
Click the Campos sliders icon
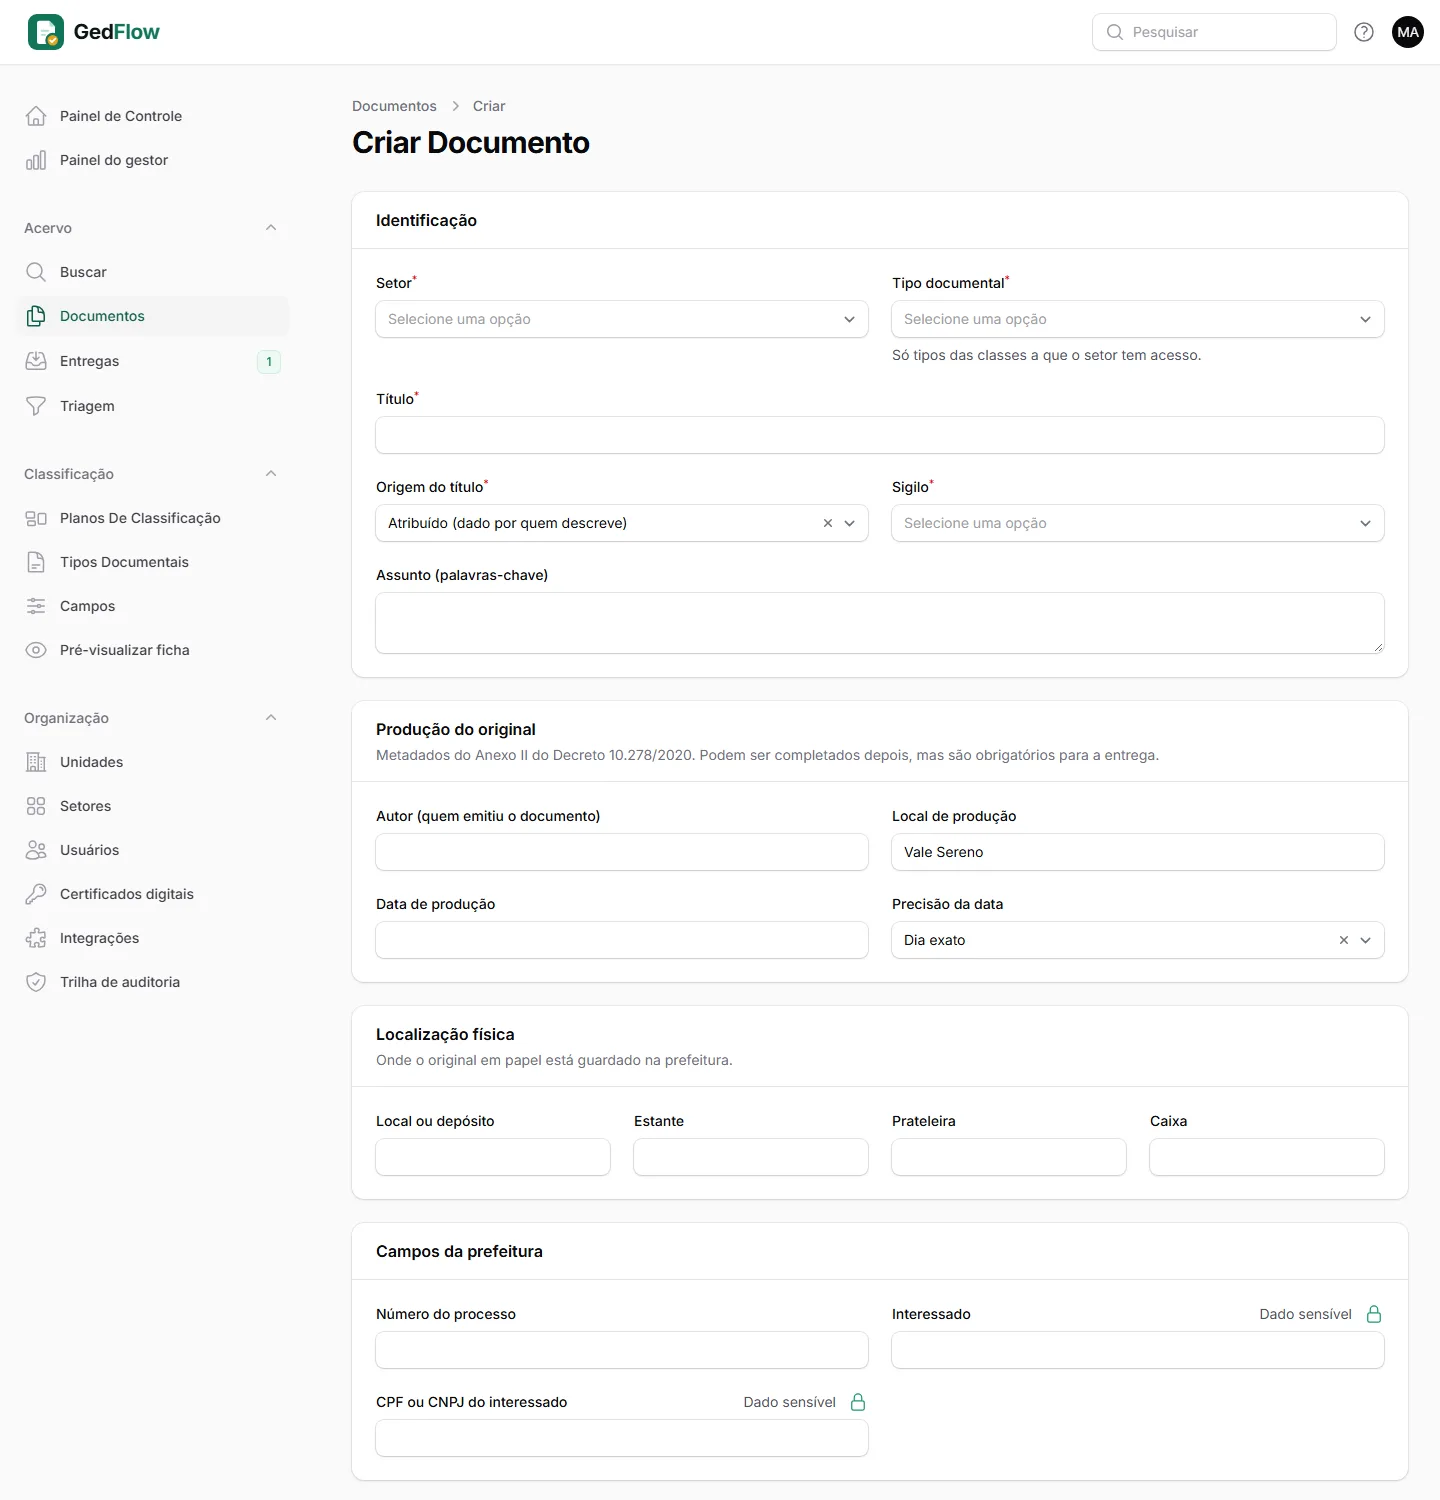[36, 606]
